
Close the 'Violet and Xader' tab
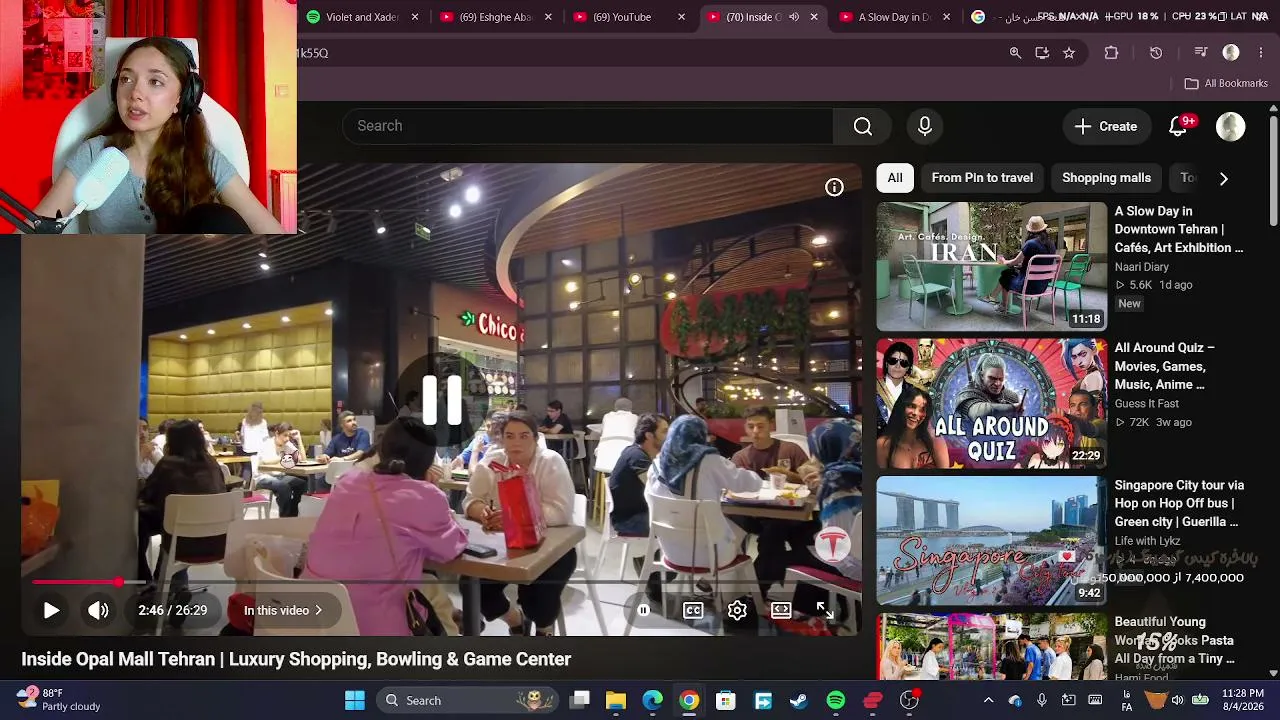click(415, 17)
